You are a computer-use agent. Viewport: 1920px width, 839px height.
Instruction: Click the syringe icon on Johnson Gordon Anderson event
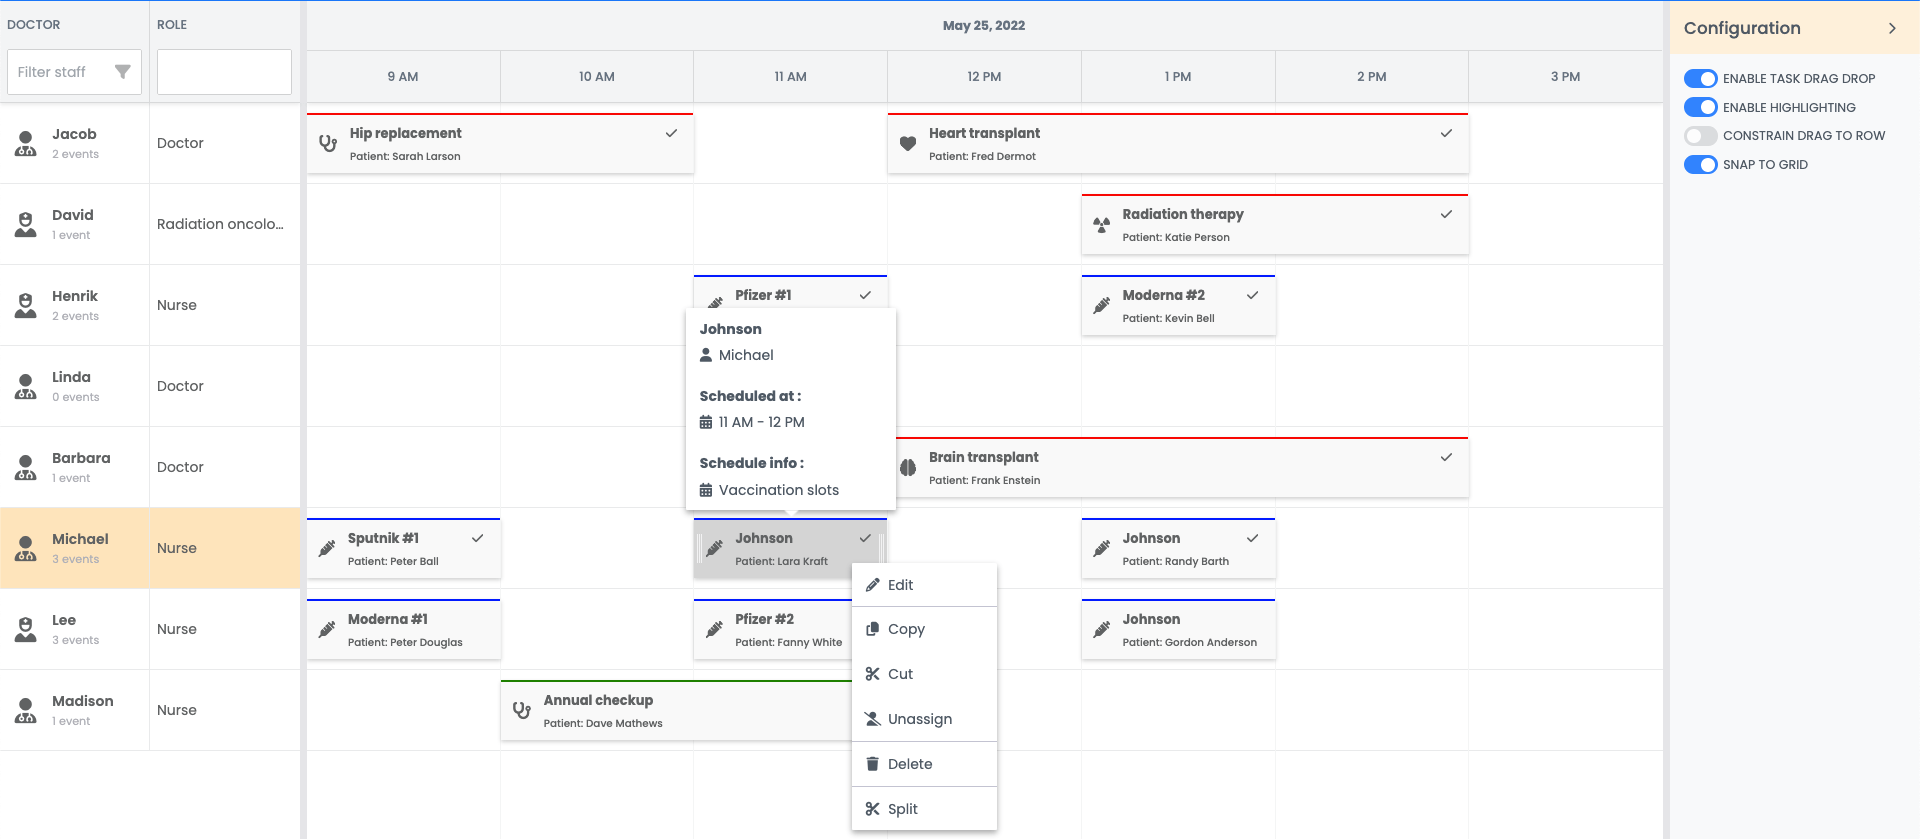click(x=1101, y=629)
